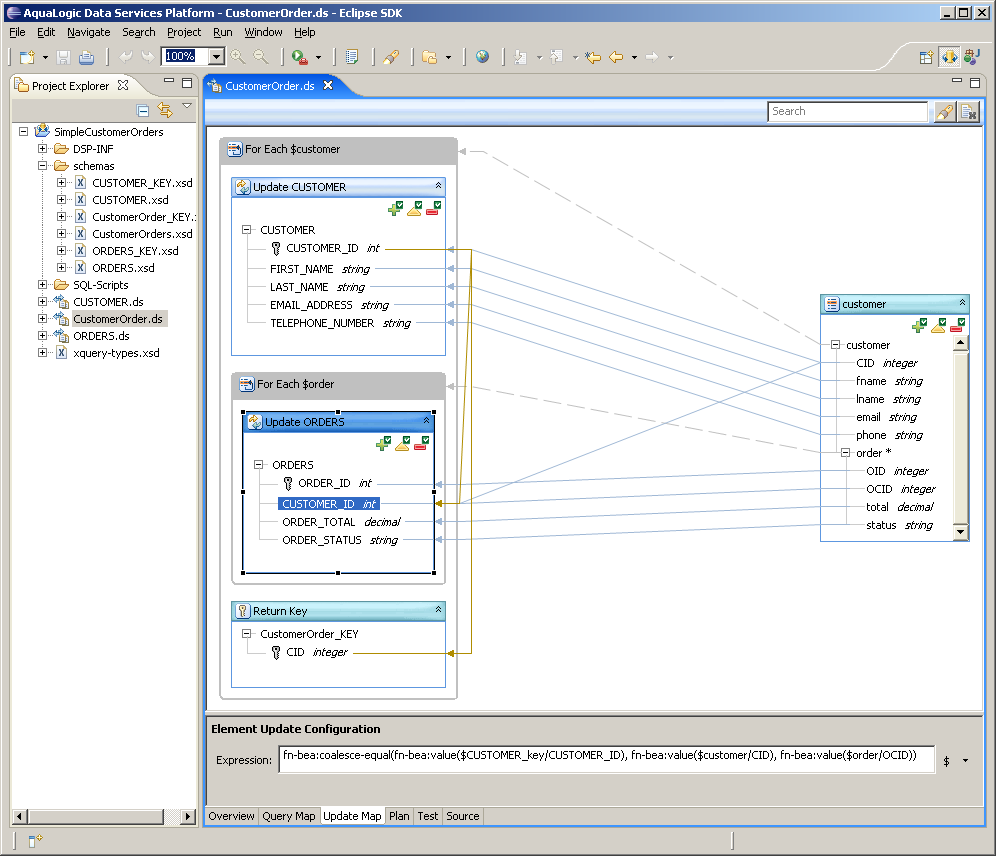
Task: Click delete icon in customer source block
Action: point(957,326)
